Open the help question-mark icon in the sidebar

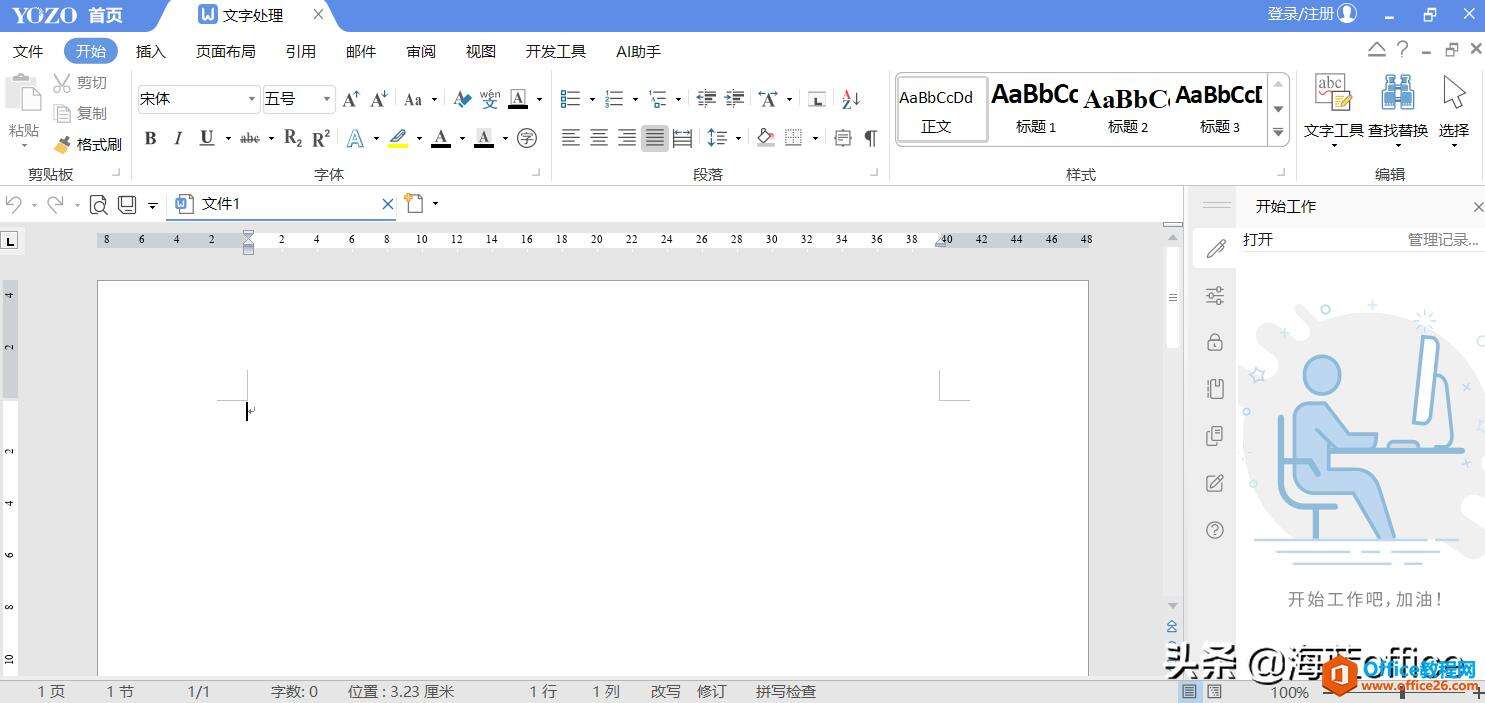pos(1215,530)
